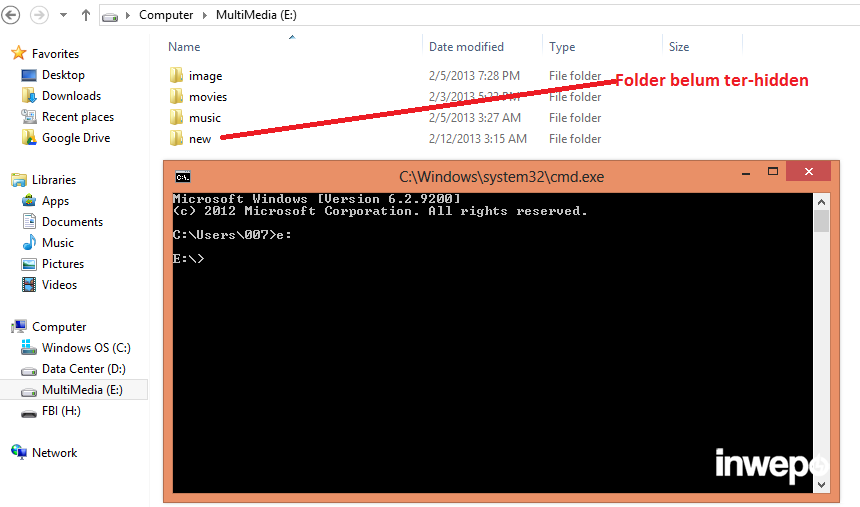Open Windows OS (C:) drive
Image resolution: width=860 pixels, height=507 pixels.
click(86, 348)
